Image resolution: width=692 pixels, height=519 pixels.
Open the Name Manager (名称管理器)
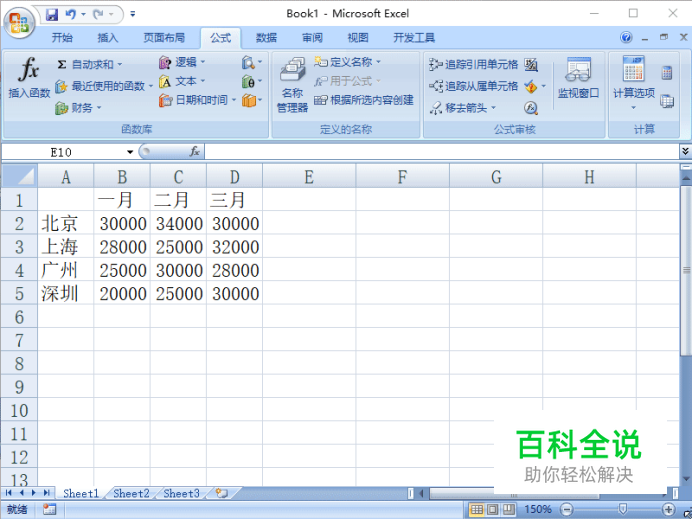[292, 85]
